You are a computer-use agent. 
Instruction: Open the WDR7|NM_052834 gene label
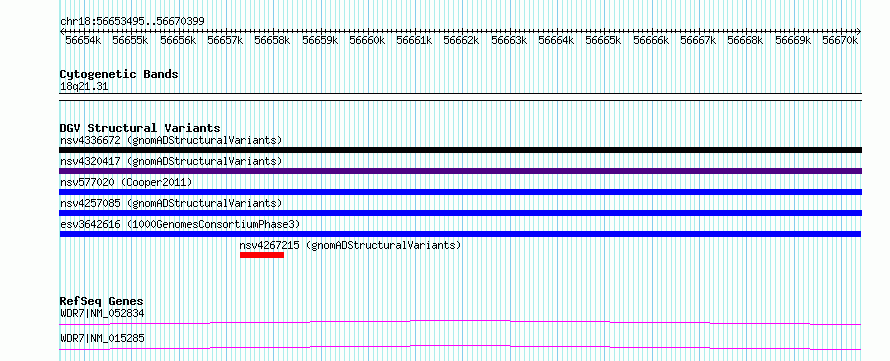[102, 313]
